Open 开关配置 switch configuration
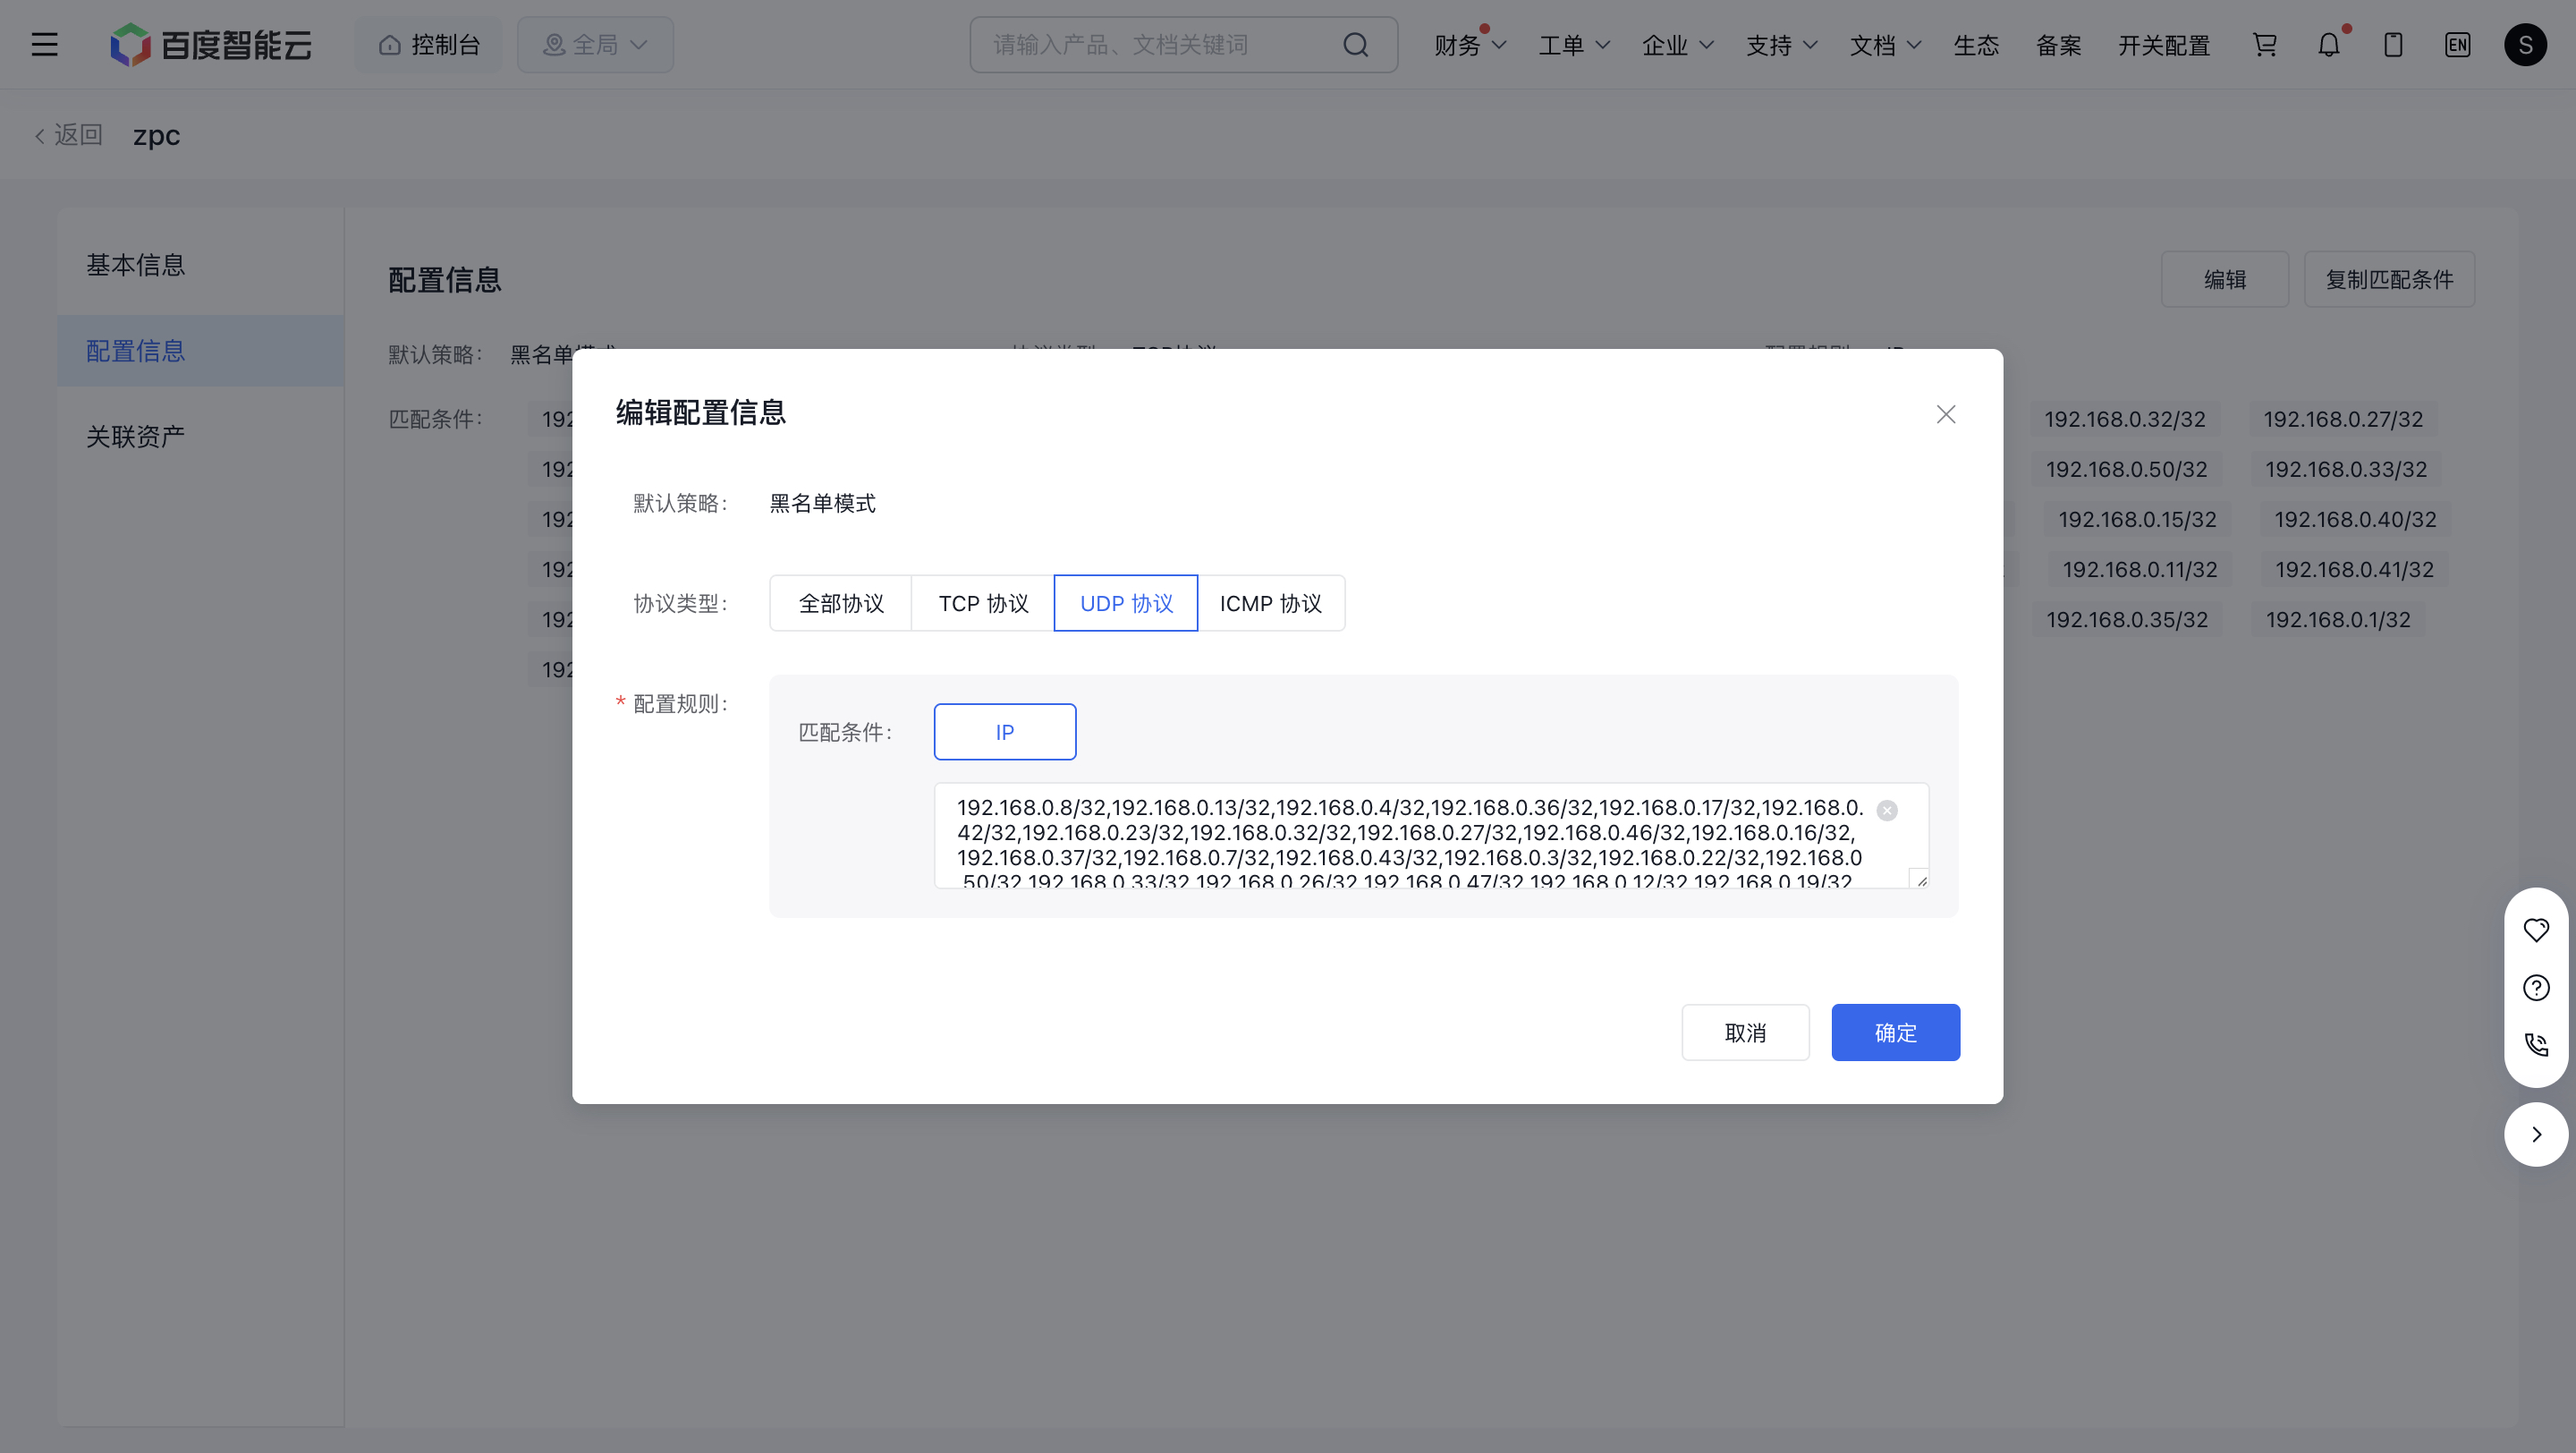Image resolution: width=2576 pixels, height=1453 pixels. pos(2164,45)
